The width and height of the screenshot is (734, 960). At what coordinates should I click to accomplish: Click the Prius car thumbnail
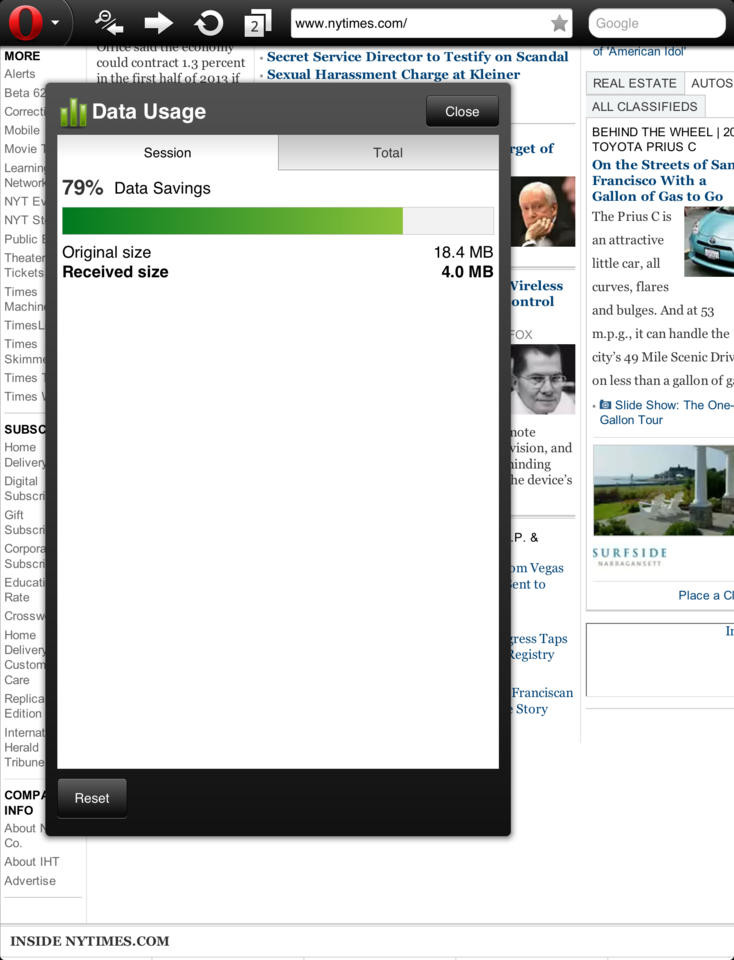coord(709,241)
